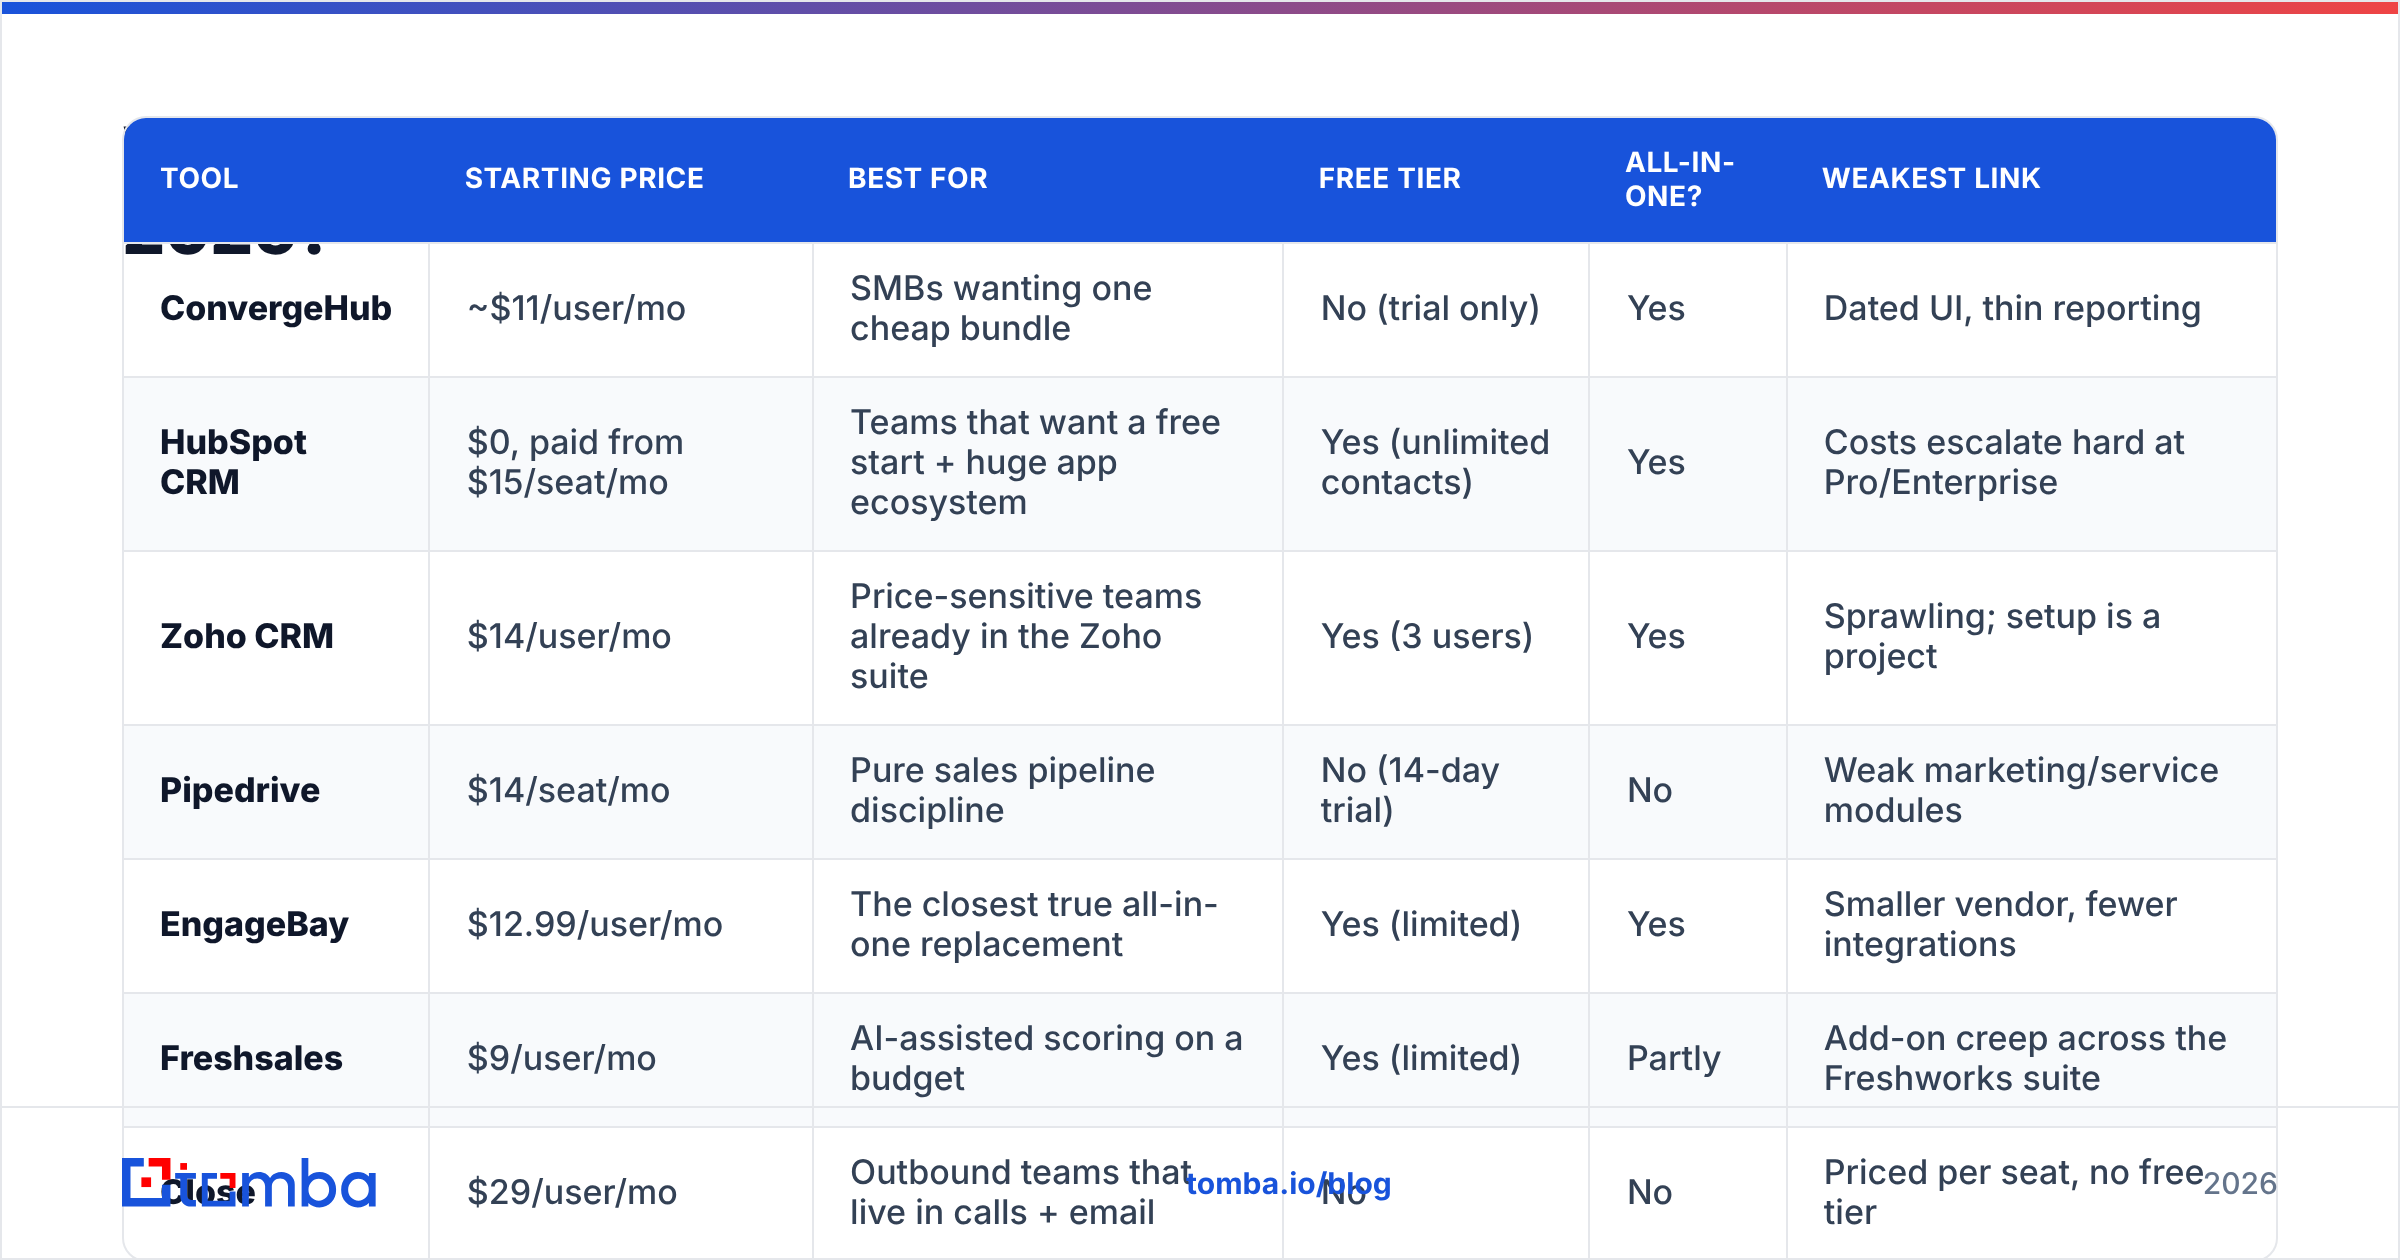Screen dimensions: 2400x1260
Task: Select the Zoho CRM row name
Action: point(247,636)
